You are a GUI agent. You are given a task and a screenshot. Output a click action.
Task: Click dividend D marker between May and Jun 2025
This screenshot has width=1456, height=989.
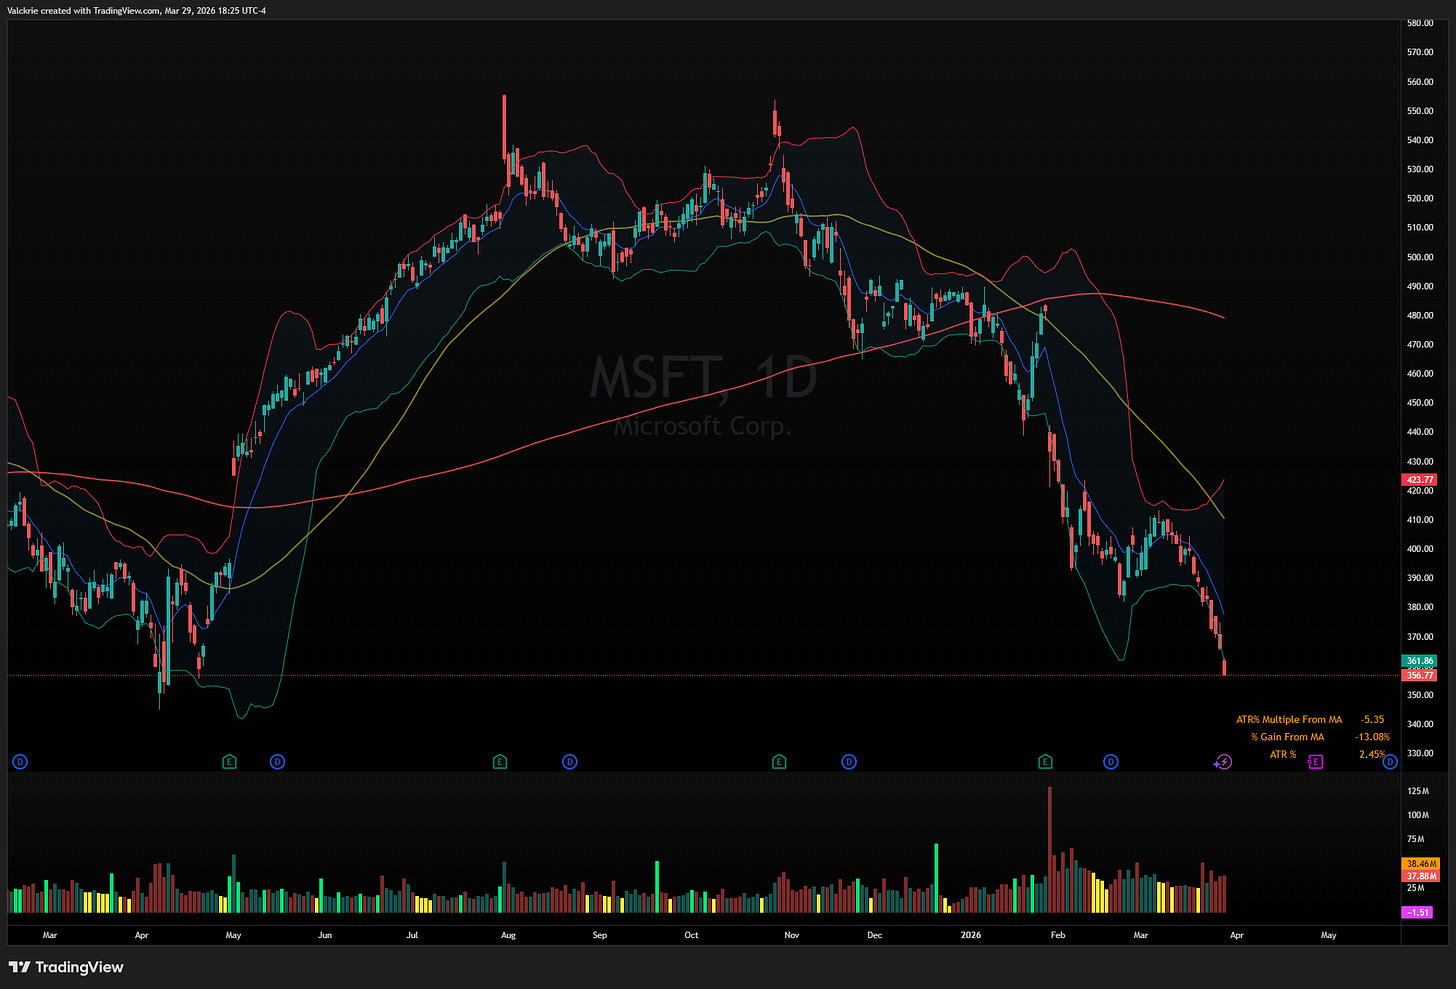coord(277,762)
